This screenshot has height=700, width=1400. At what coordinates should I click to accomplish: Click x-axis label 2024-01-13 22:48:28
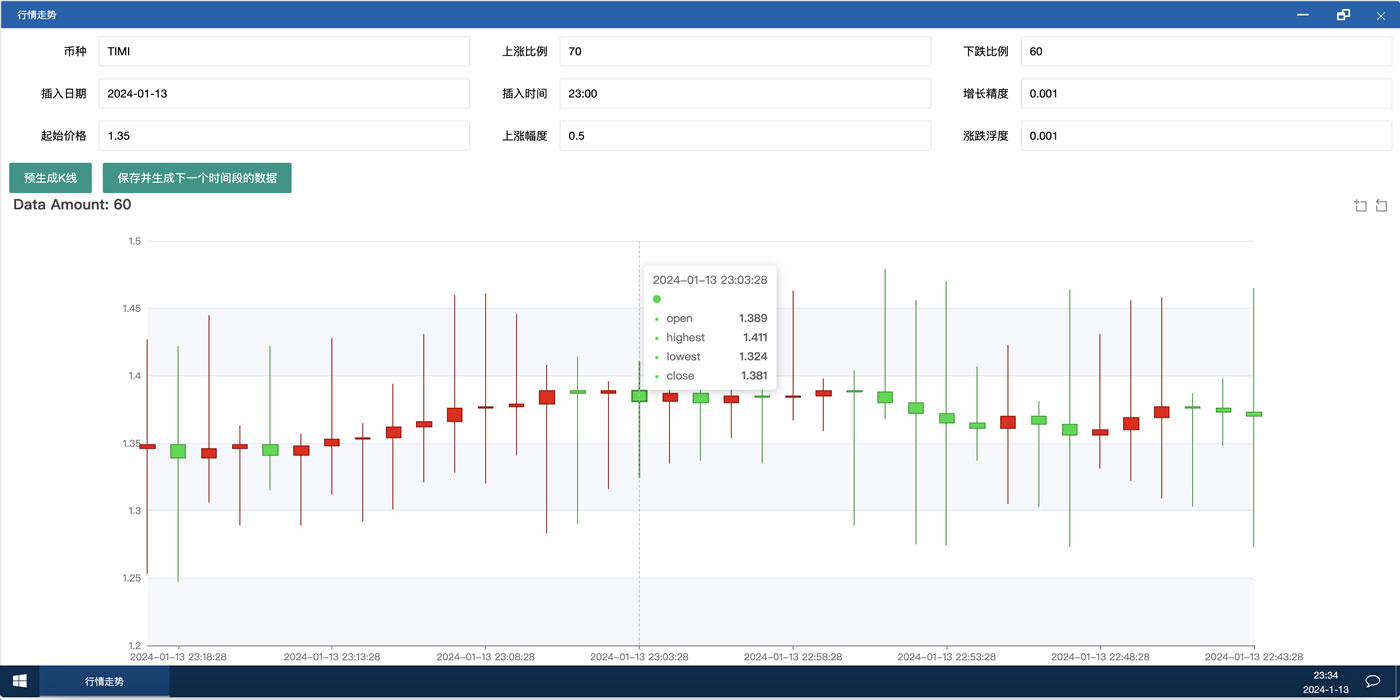(1099, 657)
